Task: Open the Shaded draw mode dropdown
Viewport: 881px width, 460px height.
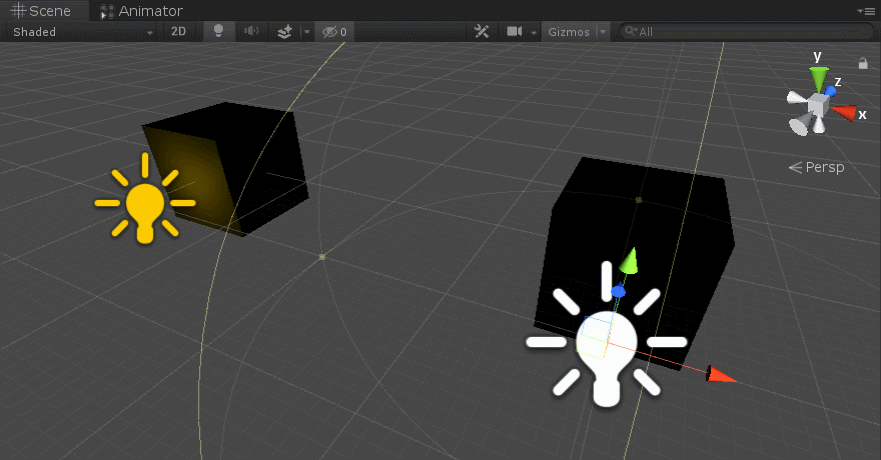Action: (x=82, y=32)
